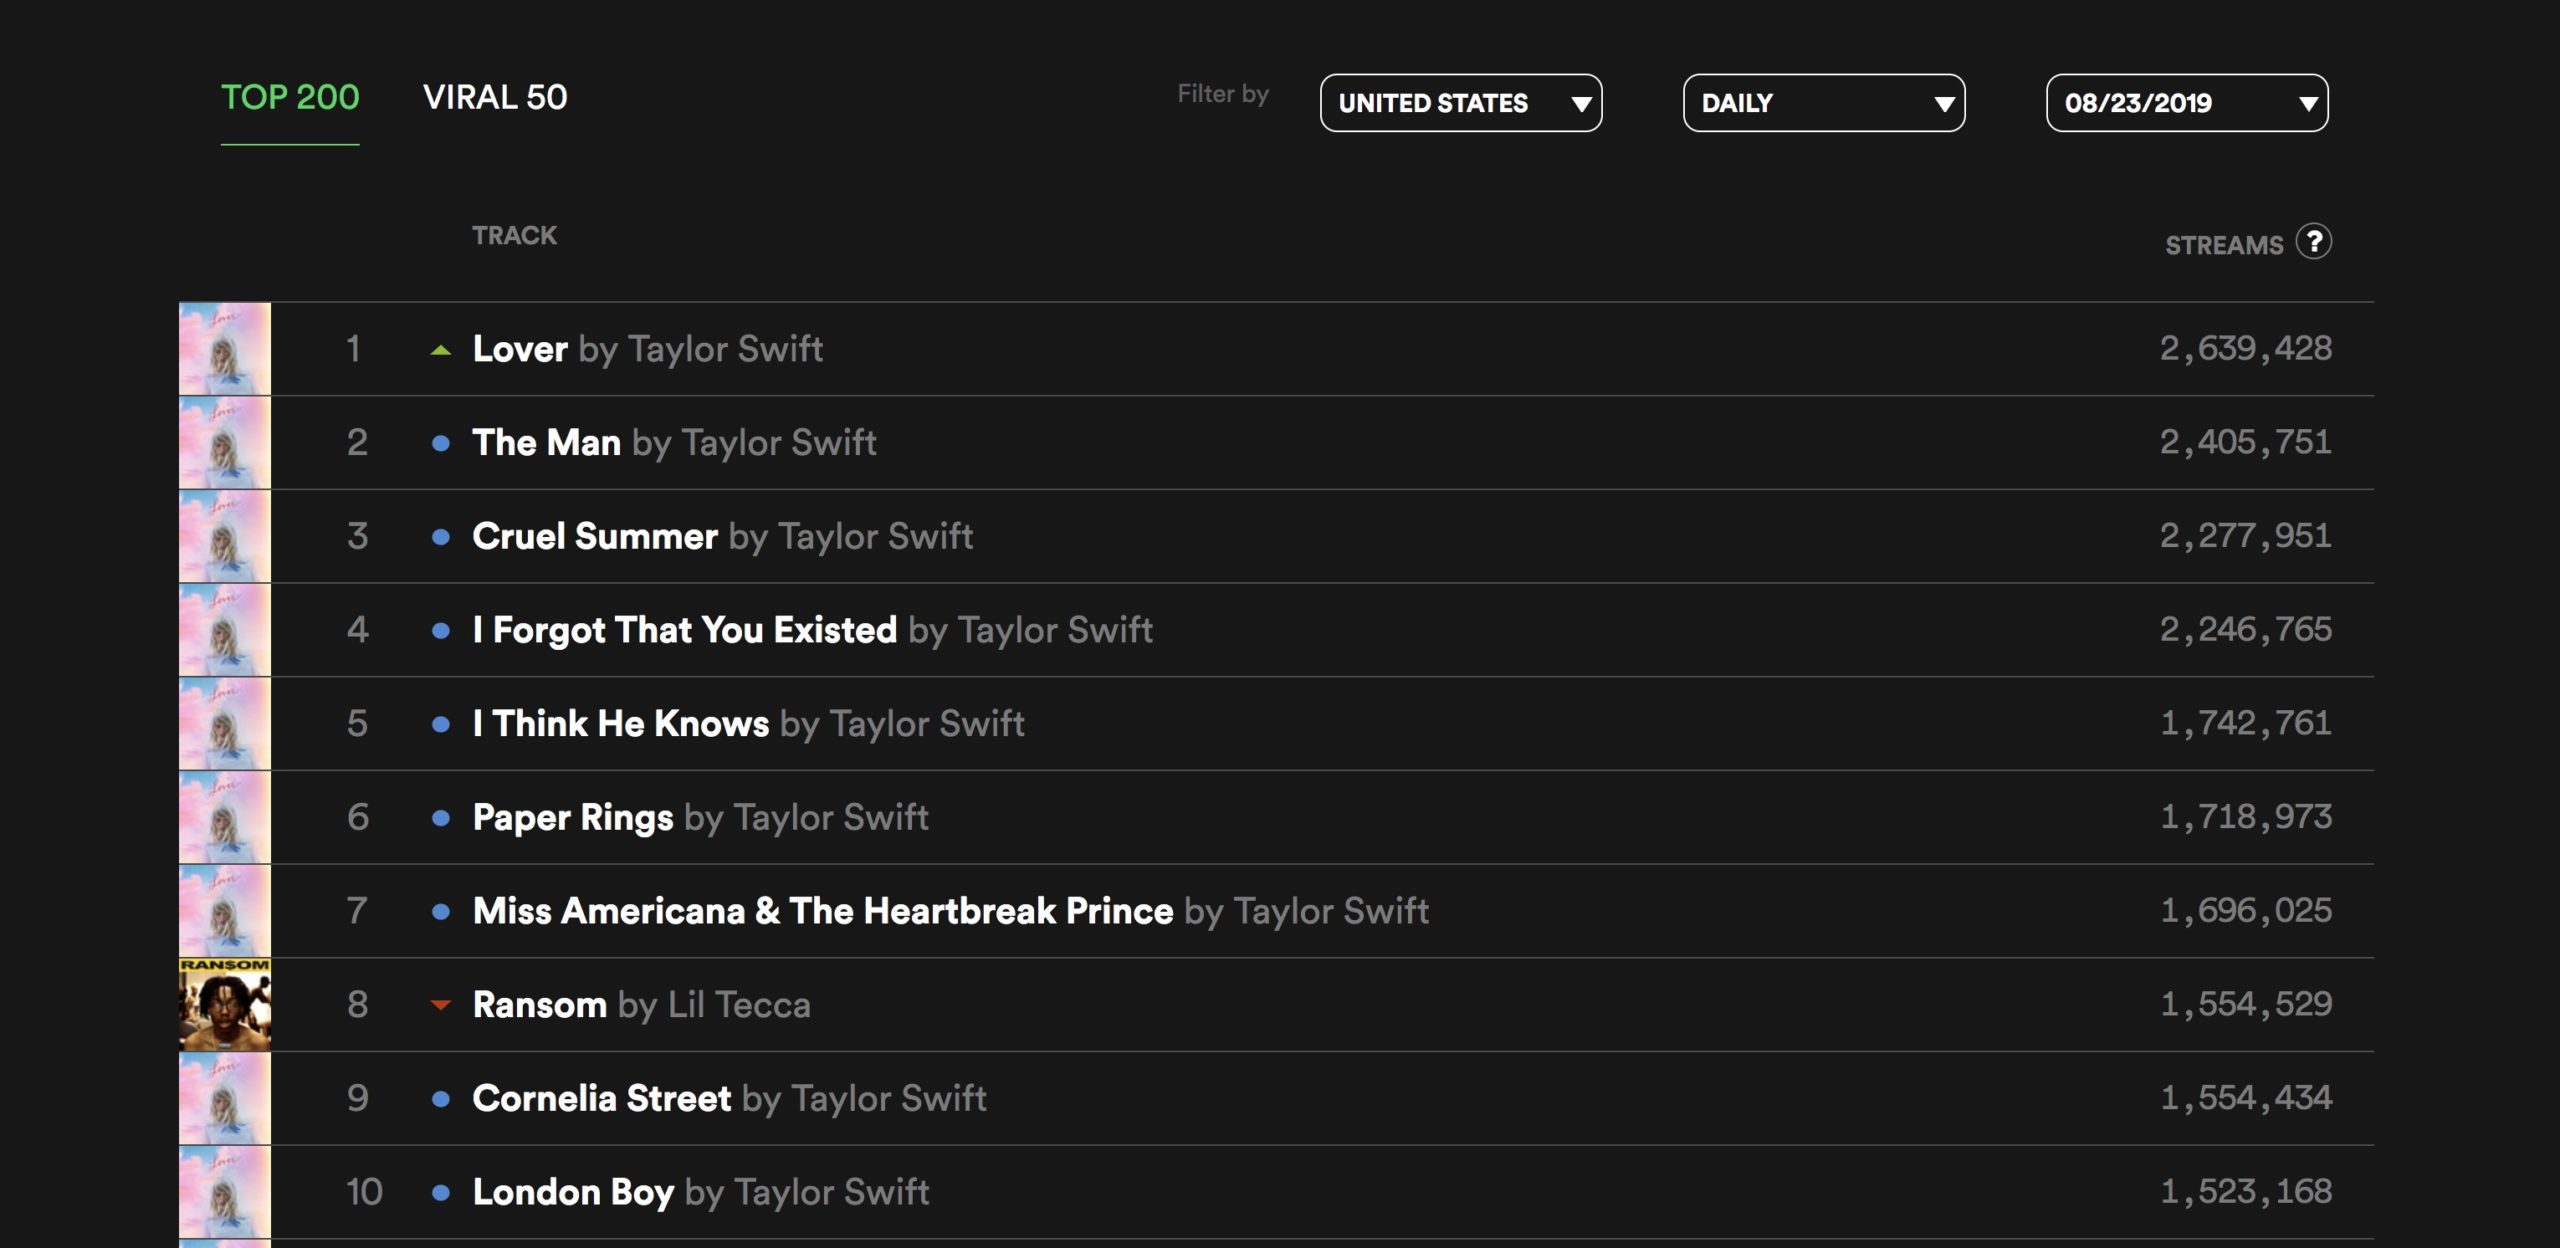Open the Daily frequency dropdown
The height and width of the screenshot is (1248, 2560).
pos(1823,103)
